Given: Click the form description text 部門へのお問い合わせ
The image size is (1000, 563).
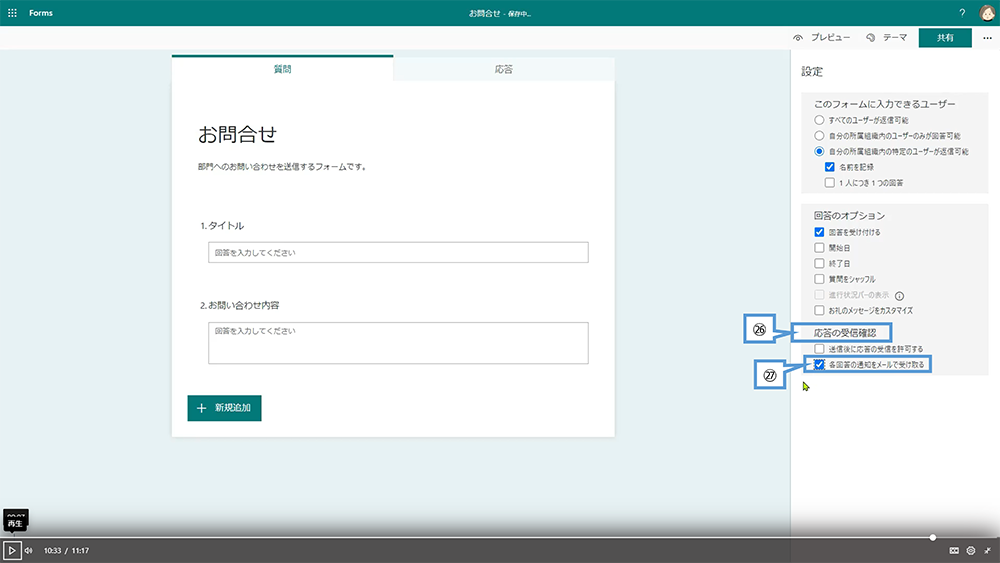Looking at the screenshot, I should 282,167.
